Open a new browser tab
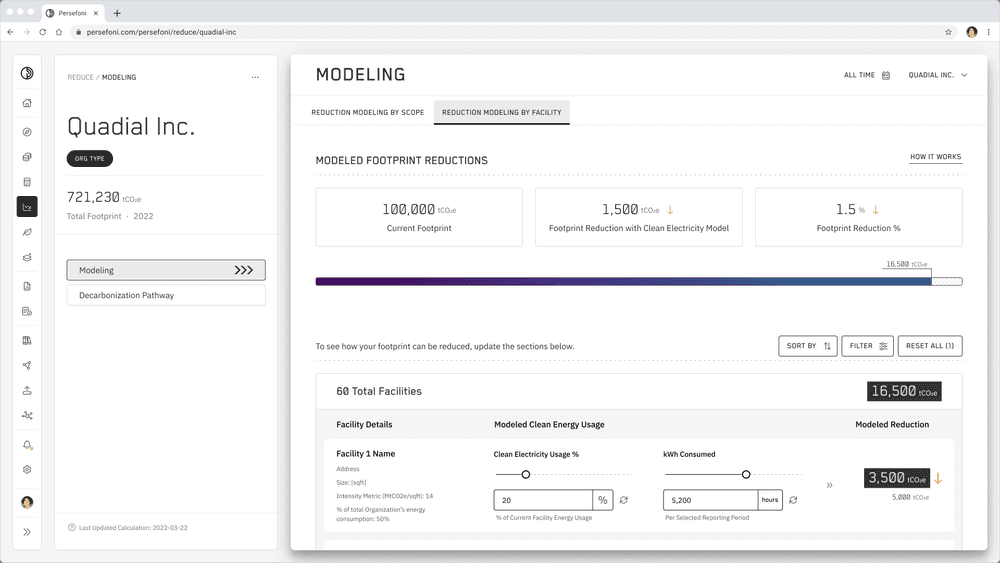The image size is (1000, 563). click(117, 13)
